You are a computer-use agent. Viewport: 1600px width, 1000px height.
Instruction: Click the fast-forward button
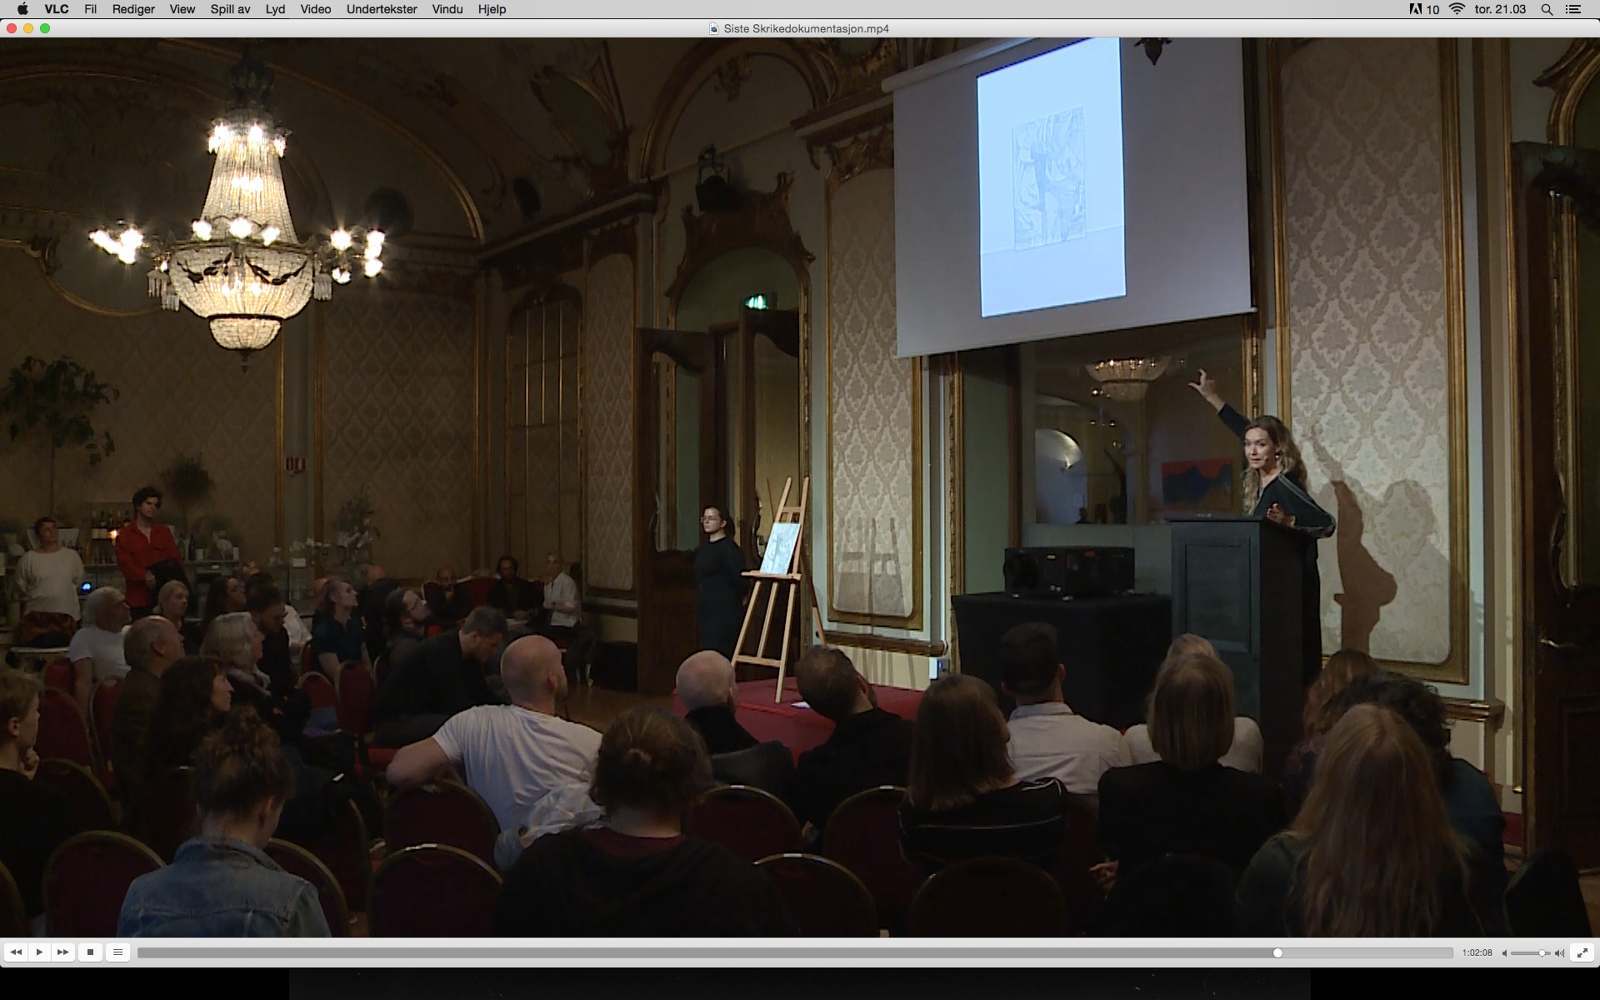(63, 952)
